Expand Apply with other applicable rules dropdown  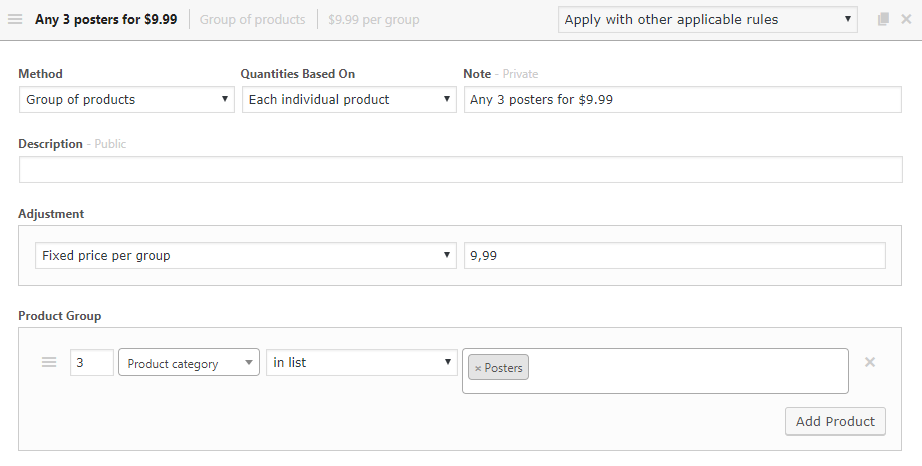707,19
